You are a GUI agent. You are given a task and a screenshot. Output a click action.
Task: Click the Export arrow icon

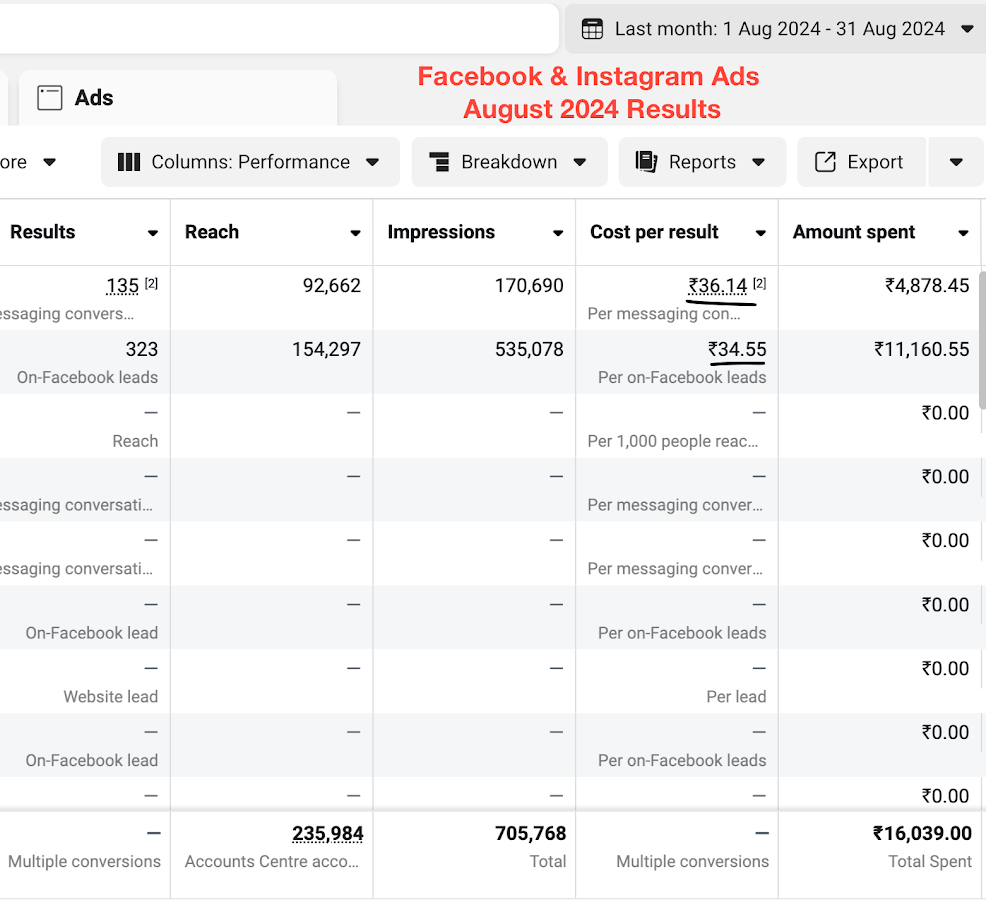point(825,162)
